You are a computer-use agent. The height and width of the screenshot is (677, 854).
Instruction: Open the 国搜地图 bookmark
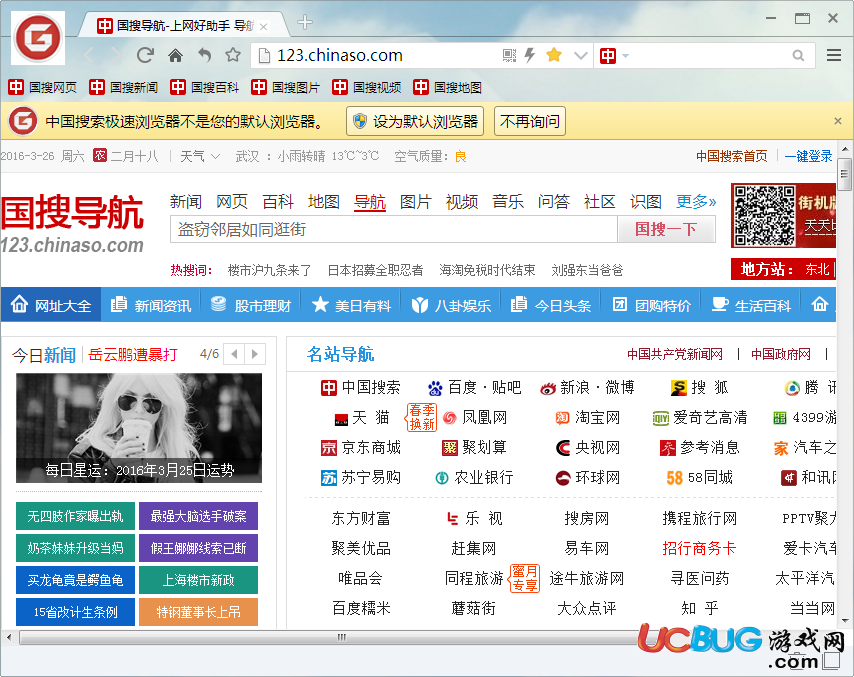pos(447,87)
